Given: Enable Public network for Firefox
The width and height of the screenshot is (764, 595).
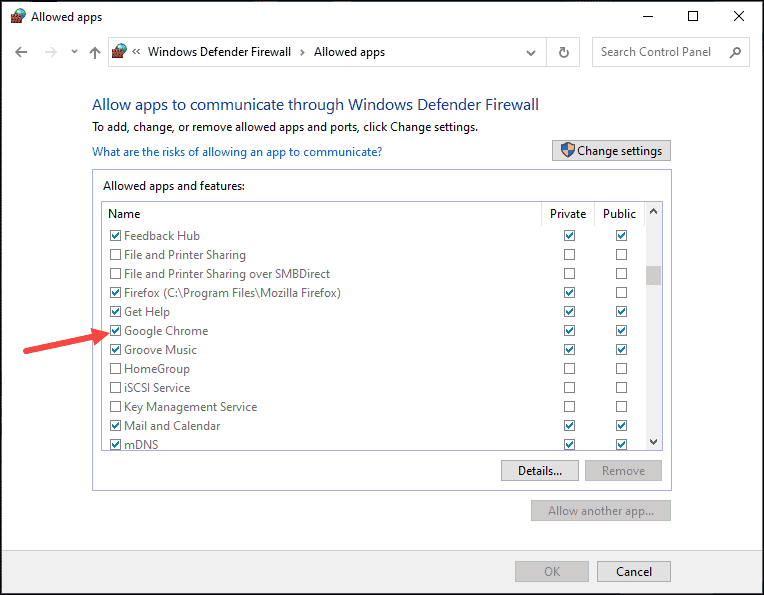Looking at the screenshot, I should [x=621, y=293].
